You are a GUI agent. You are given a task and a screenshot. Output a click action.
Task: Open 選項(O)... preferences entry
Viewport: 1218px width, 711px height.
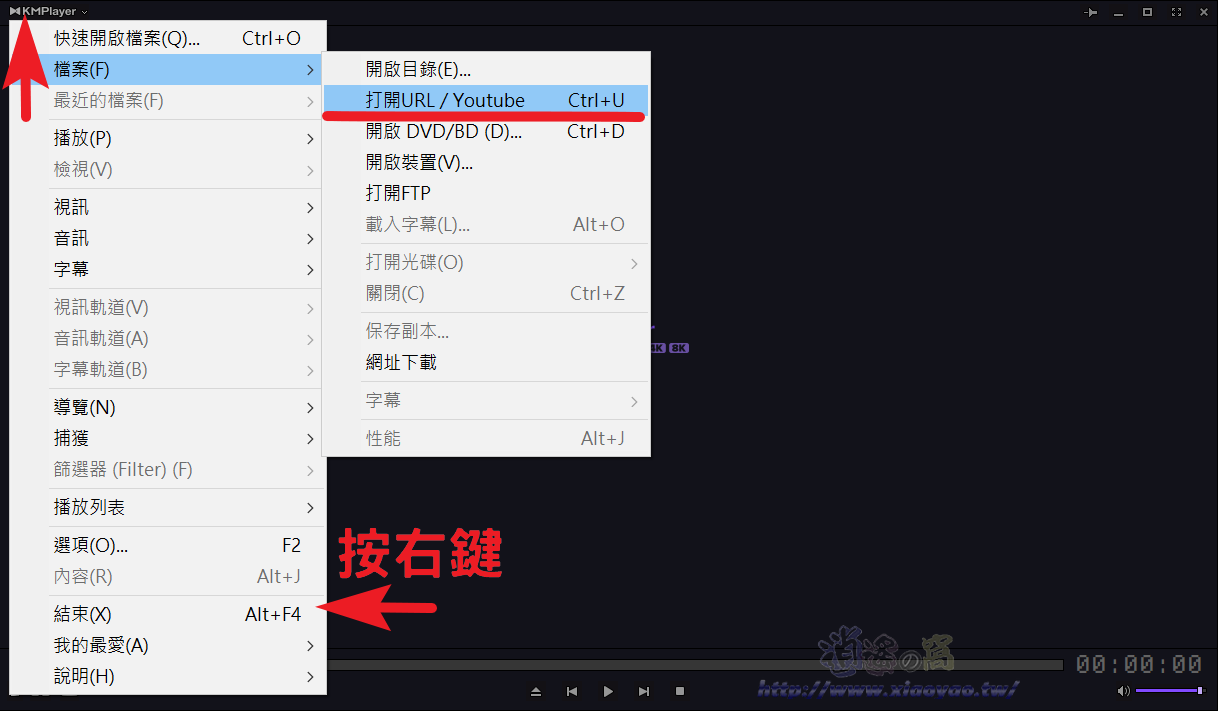[168, 545]
